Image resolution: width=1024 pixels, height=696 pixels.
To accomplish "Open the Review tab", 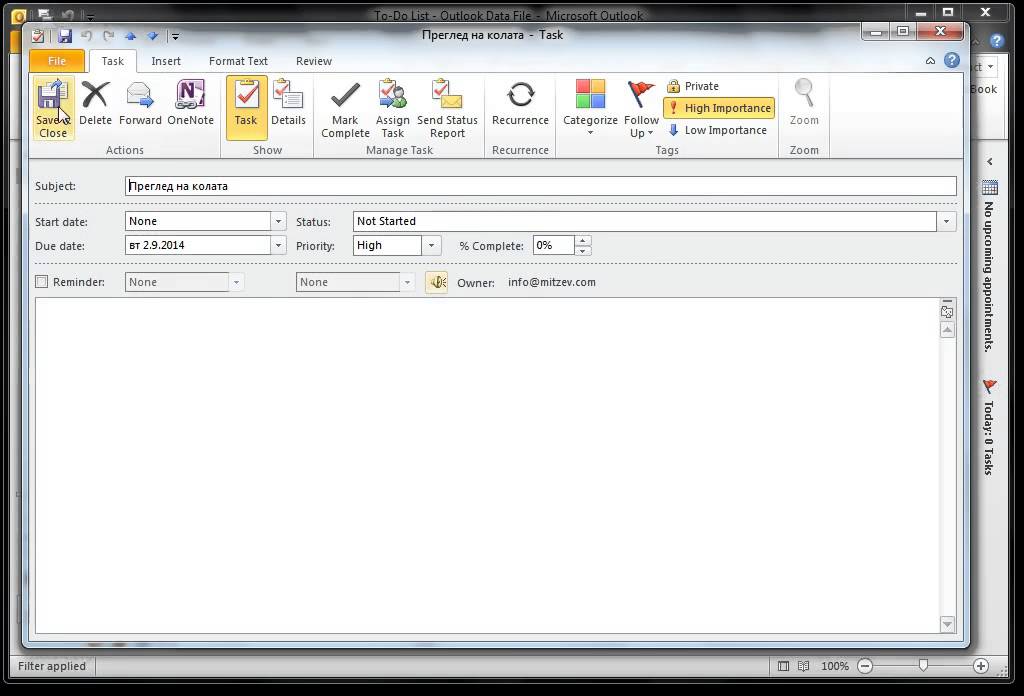I will tap(313, 61).
